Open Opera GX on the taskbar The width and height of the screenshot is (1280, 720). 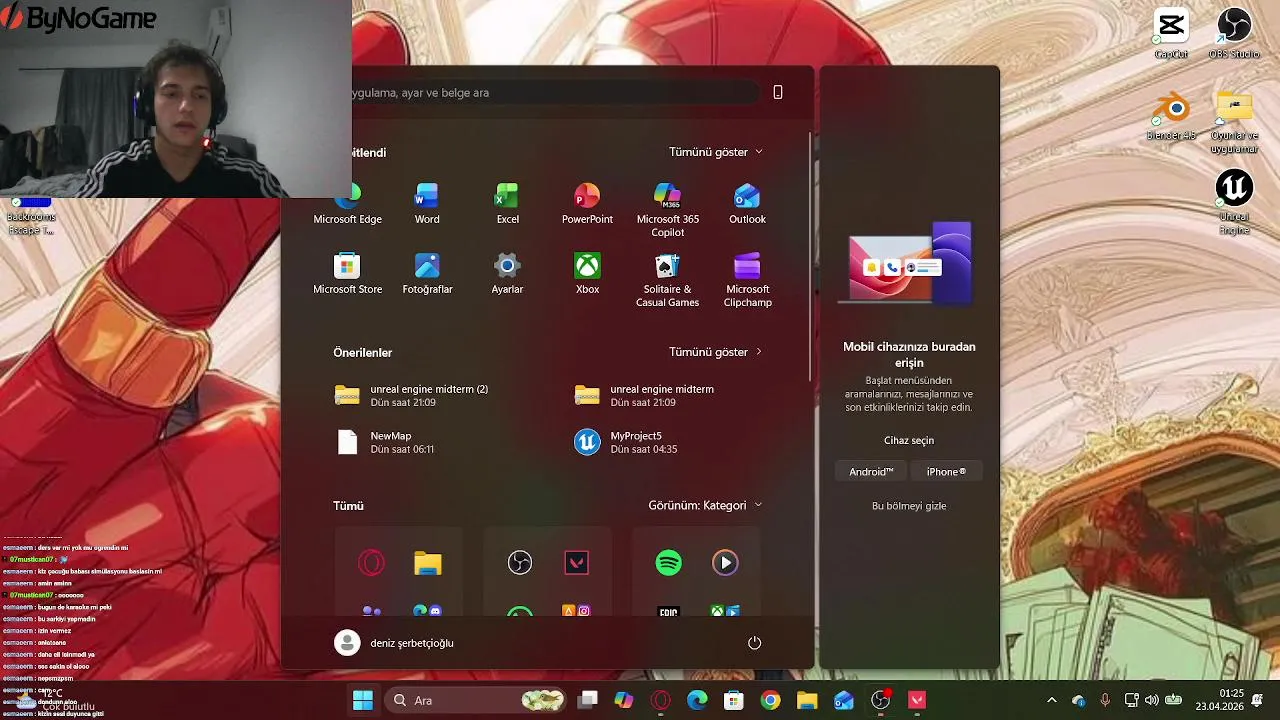pos(661,700)
